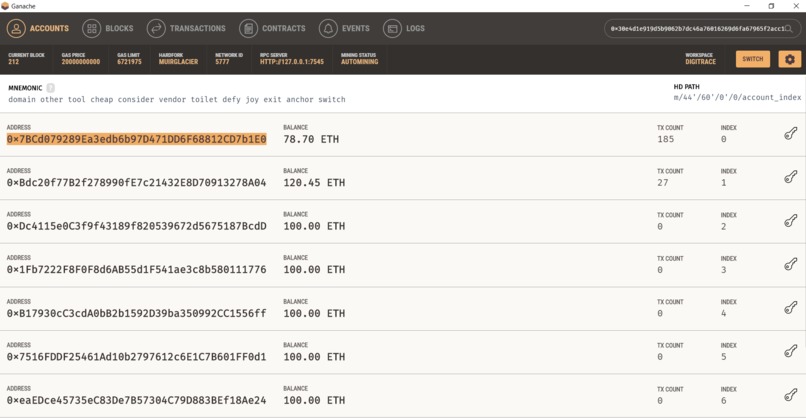Screen dimensions: 806x418
Task: Click the 120.45 ETH balance
Action: click(x=314, y=183)
